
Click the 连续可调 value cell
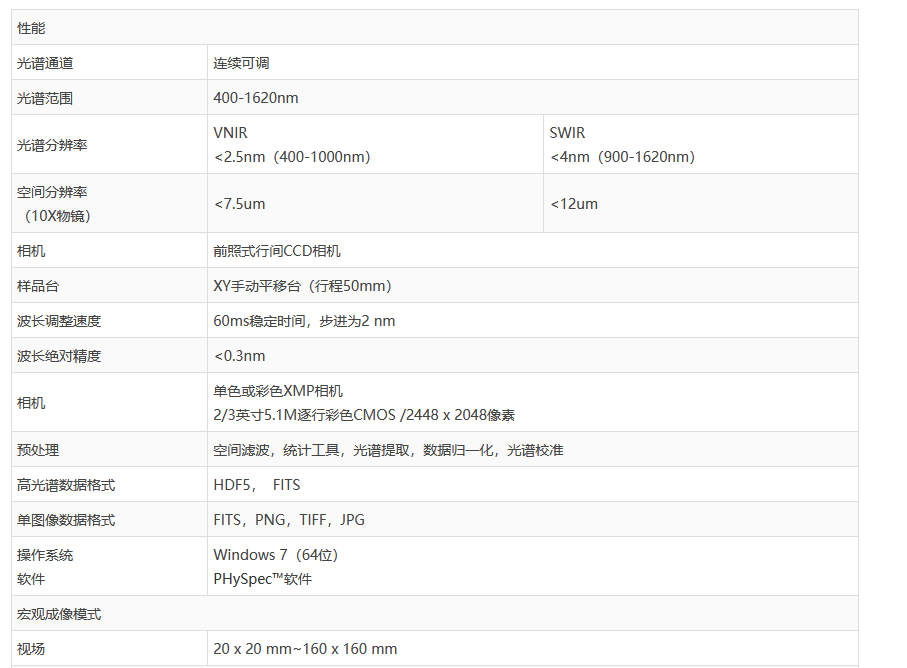pos(241,63)
